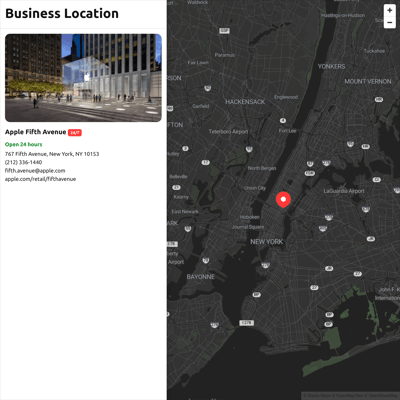The image size is (400, 400).
Task: Click the MOUNT VERNON map label
Action: 368,81
